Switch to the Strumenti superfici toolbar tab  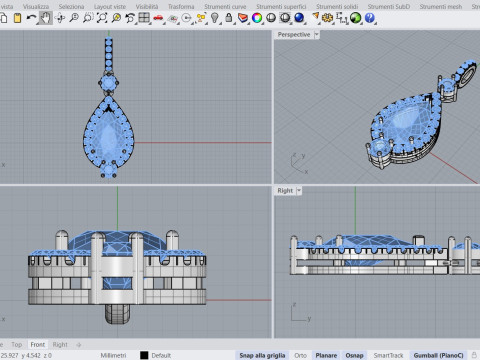click(x=281, y=6)
